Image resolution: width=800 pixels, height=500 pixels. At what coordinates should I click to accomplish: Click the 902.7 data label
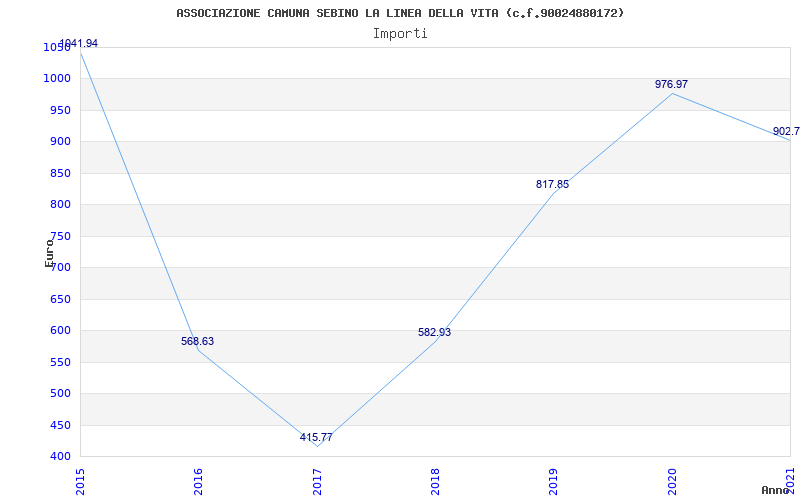[x=786, y=131]
